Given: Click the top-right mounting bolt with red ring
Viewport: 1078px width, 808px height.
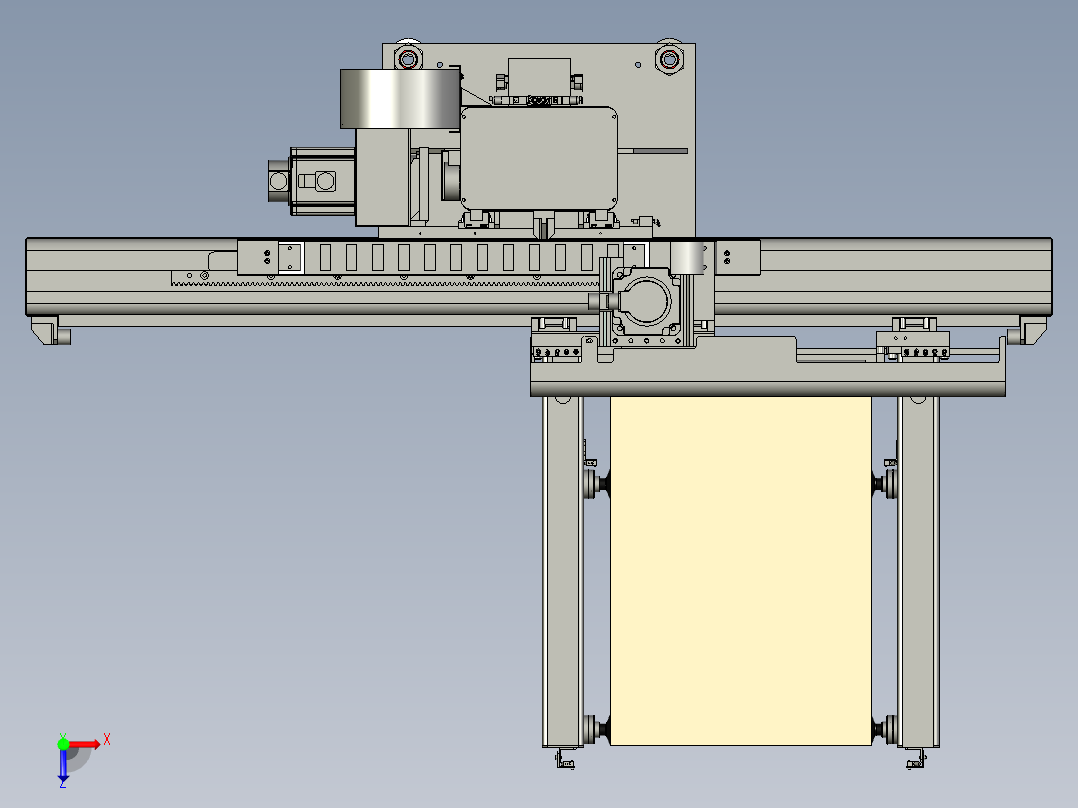Looking at the screenshot, I should (x=669, y=58).
